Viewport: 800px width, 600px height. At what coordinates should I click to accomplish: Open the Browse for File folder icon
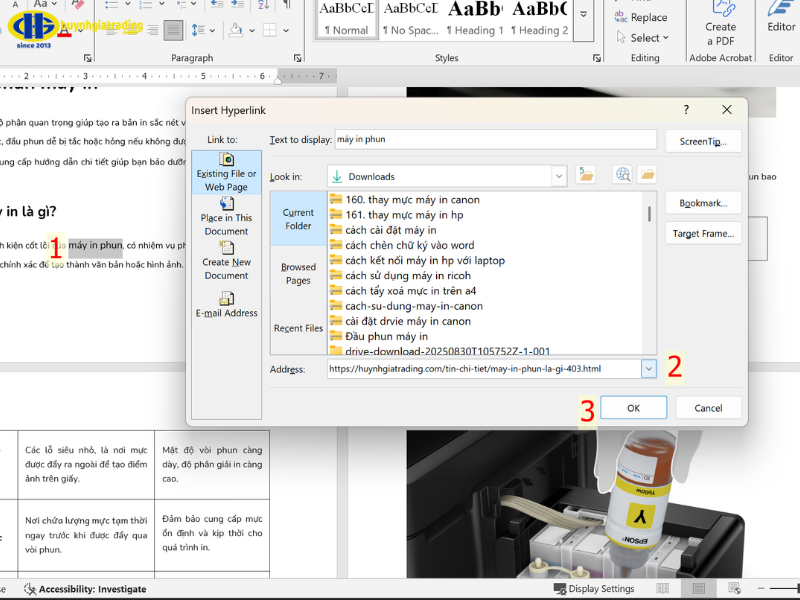pos(647,176)
